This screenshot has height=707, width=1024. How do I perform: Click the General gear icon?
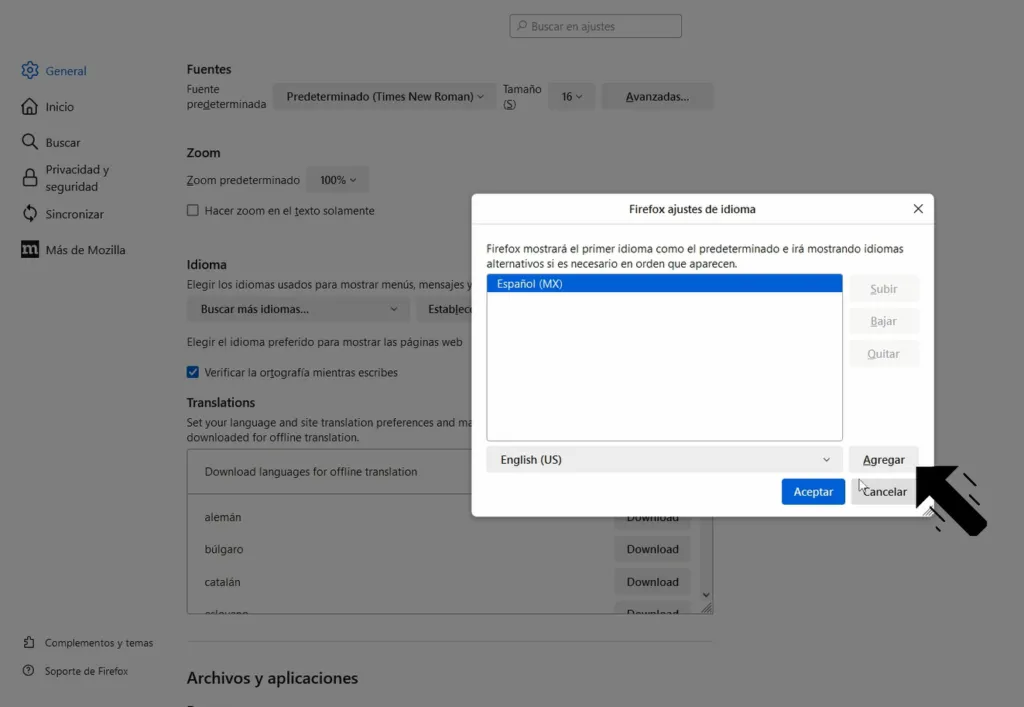(29, 70)
